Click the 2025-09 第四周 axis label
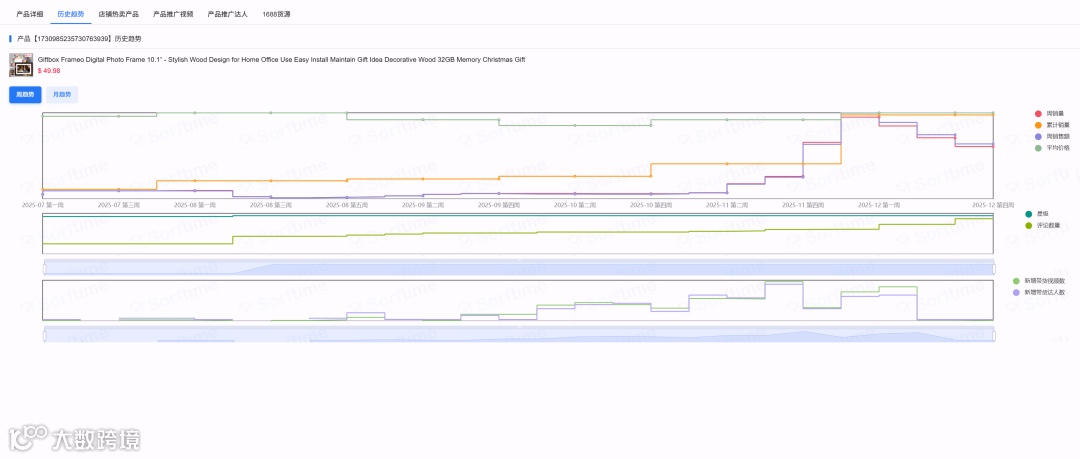 coord(499,205)
